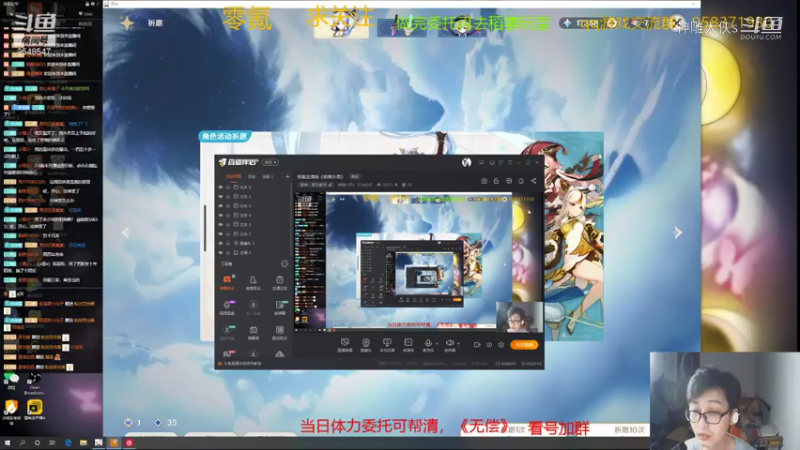This screenshot has width=800, height=450.
Task: Click the user avatar in streaming app title bar
Action: pos(466,162)
